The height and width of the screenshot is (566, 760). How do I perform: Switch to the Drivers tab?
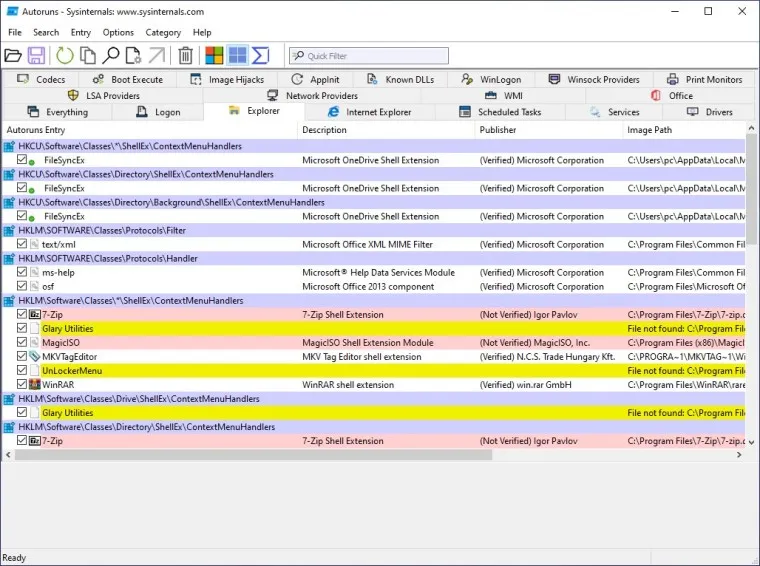718,112
